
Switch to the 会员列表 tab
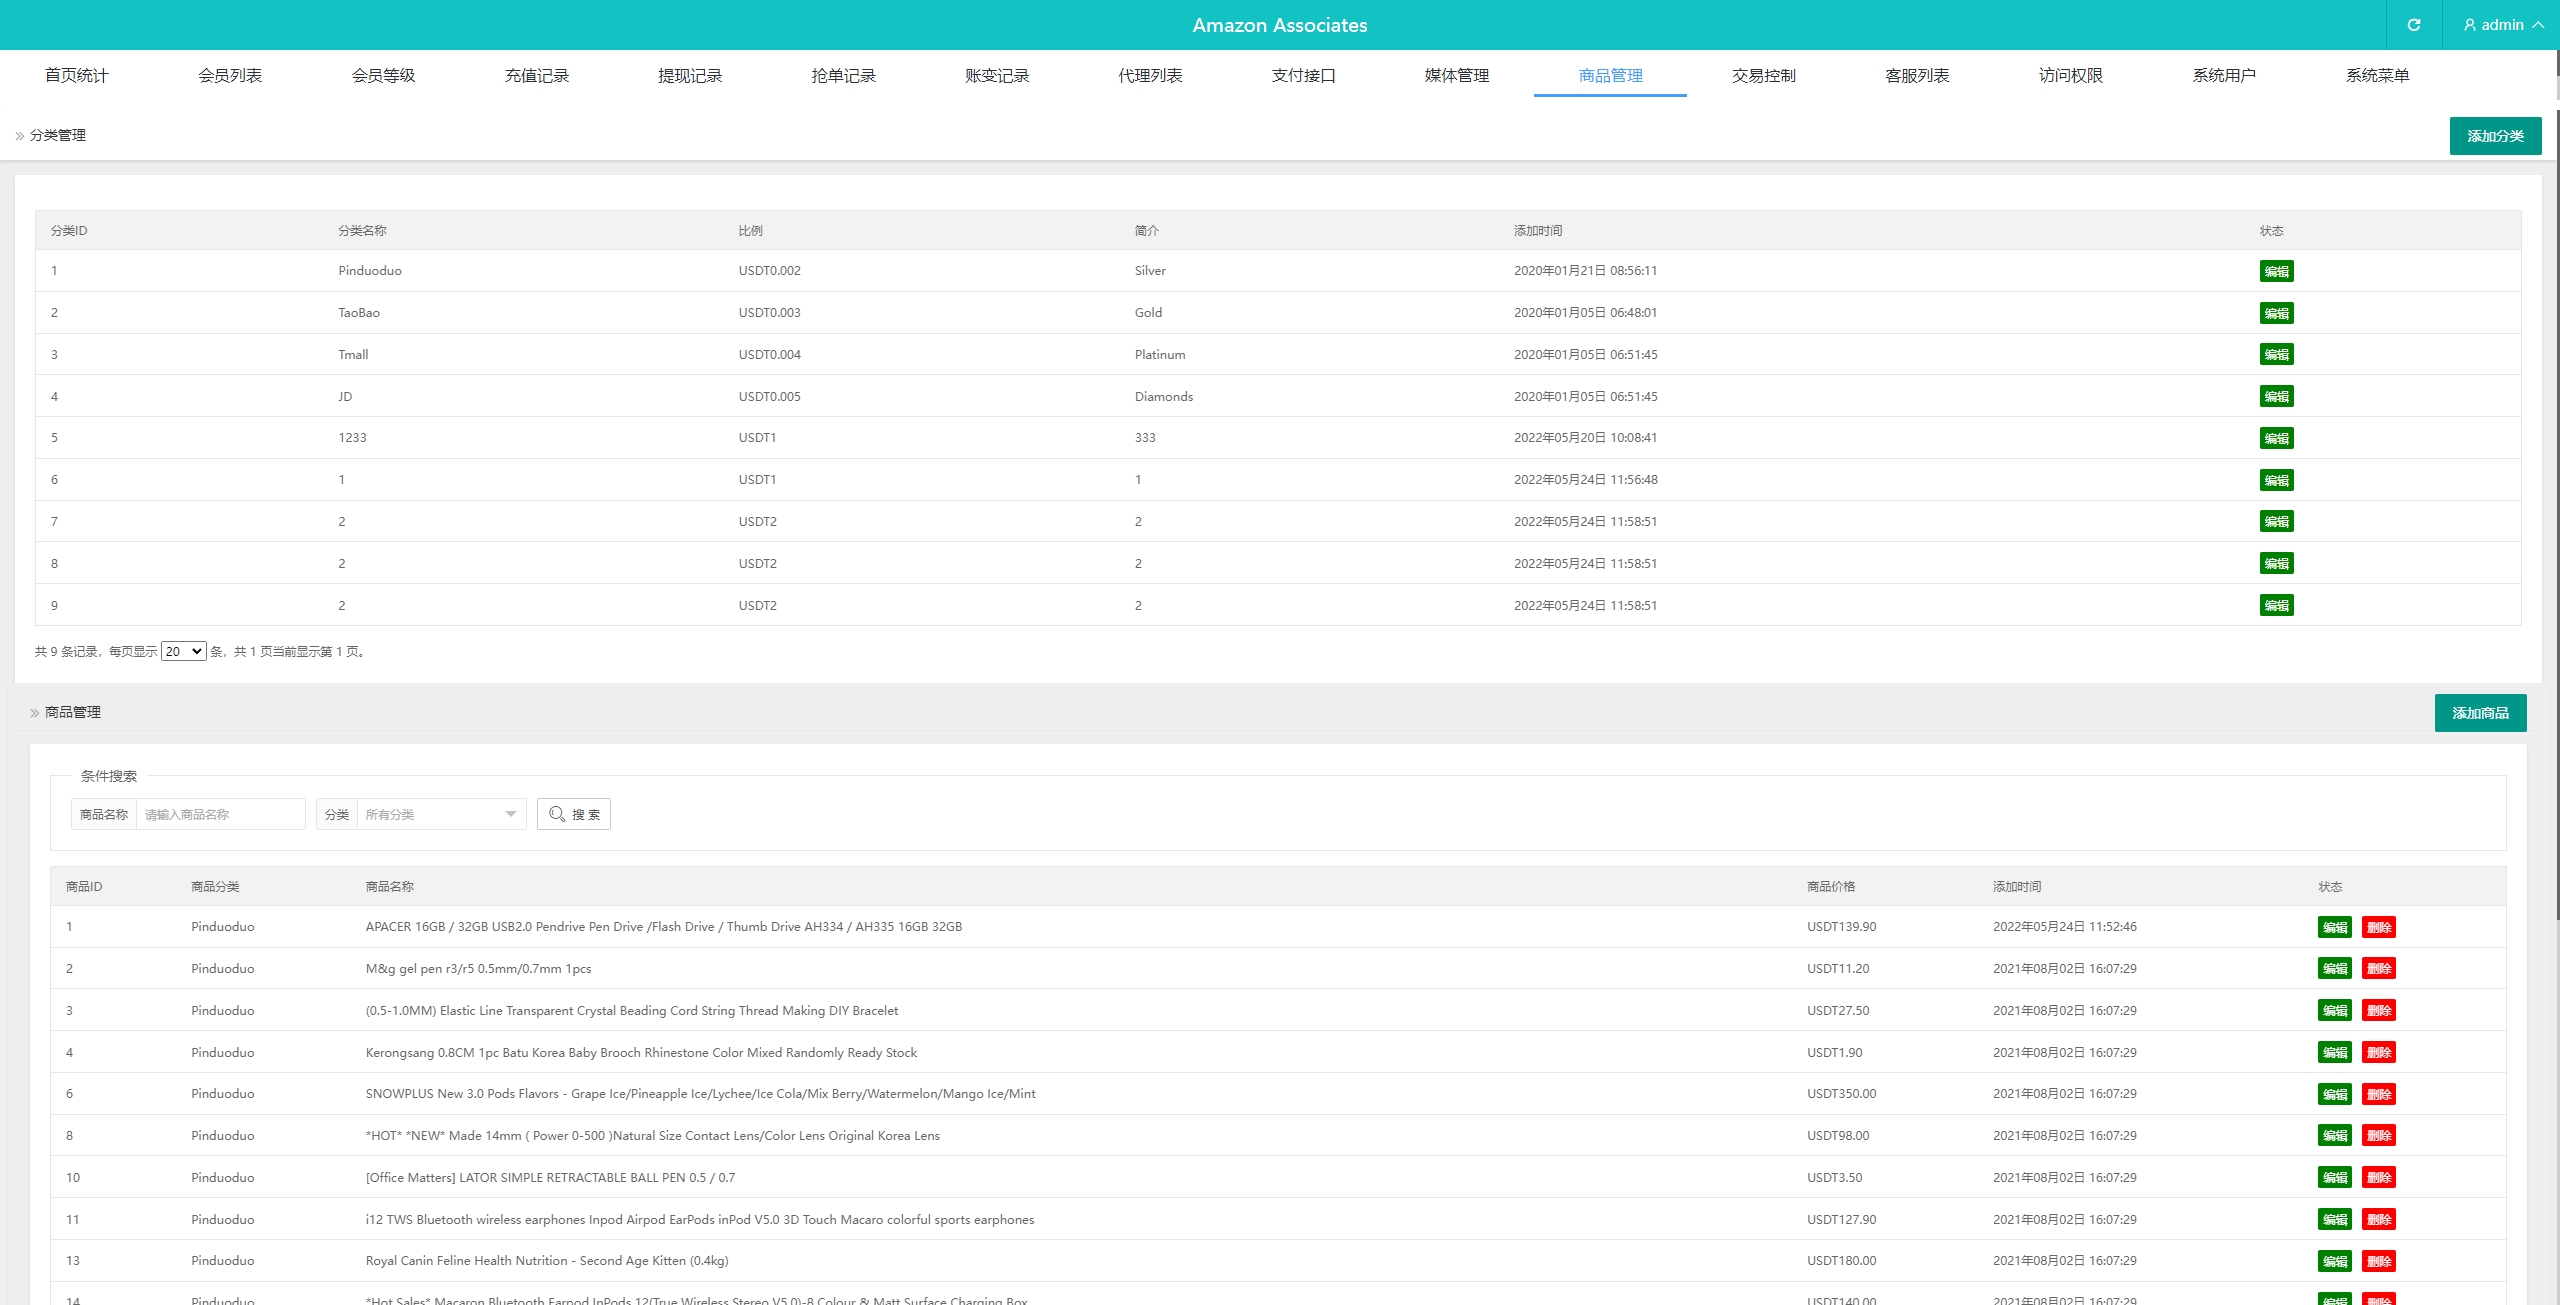tap(230, 76)
